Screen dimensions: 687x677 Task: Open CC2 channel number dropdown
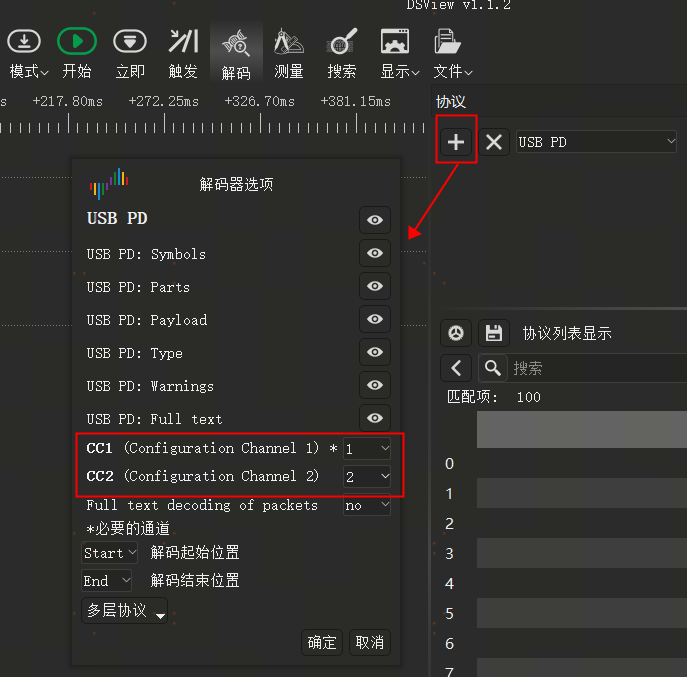tap(367, 476)
